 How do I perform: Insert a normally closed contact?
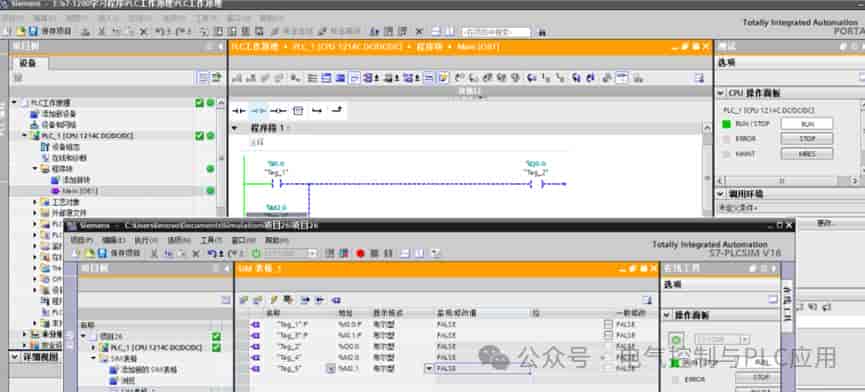click(258, 111)
